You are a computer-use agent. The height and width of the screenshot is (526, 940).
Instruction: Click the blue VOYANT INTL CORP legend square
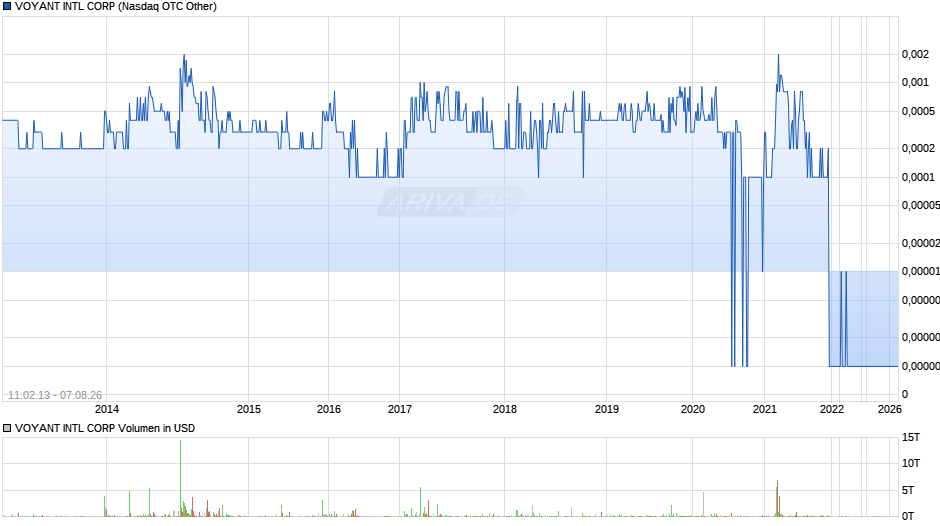pyautogui.click(x=7, y=7)
